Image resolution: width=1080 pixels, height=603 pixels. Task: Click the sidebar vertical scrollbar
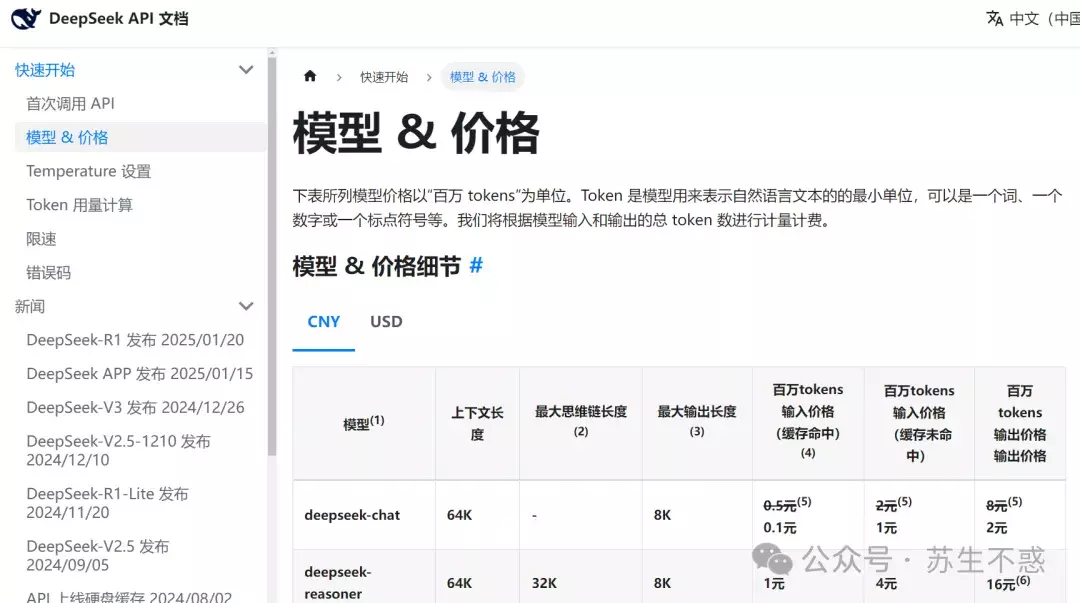272,255
